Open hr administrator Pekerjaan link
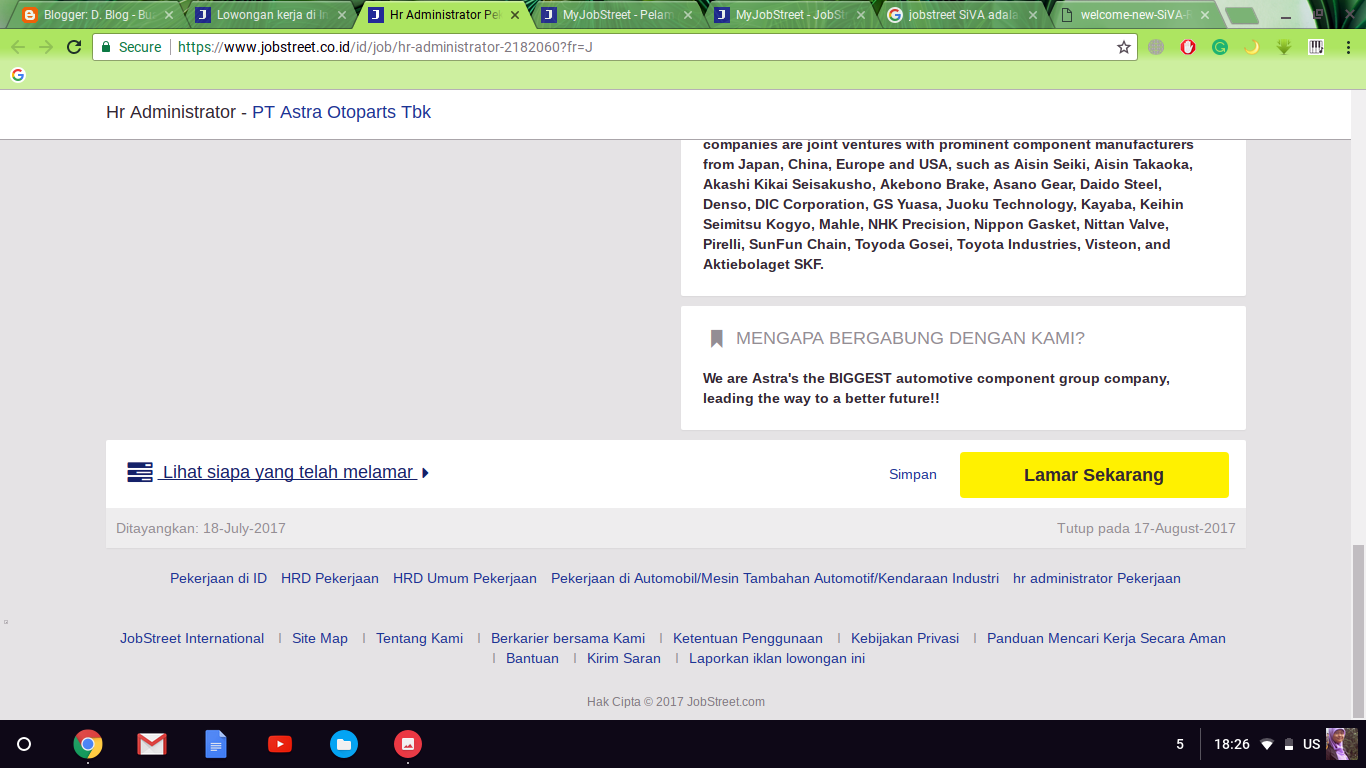 (1097, 578)
